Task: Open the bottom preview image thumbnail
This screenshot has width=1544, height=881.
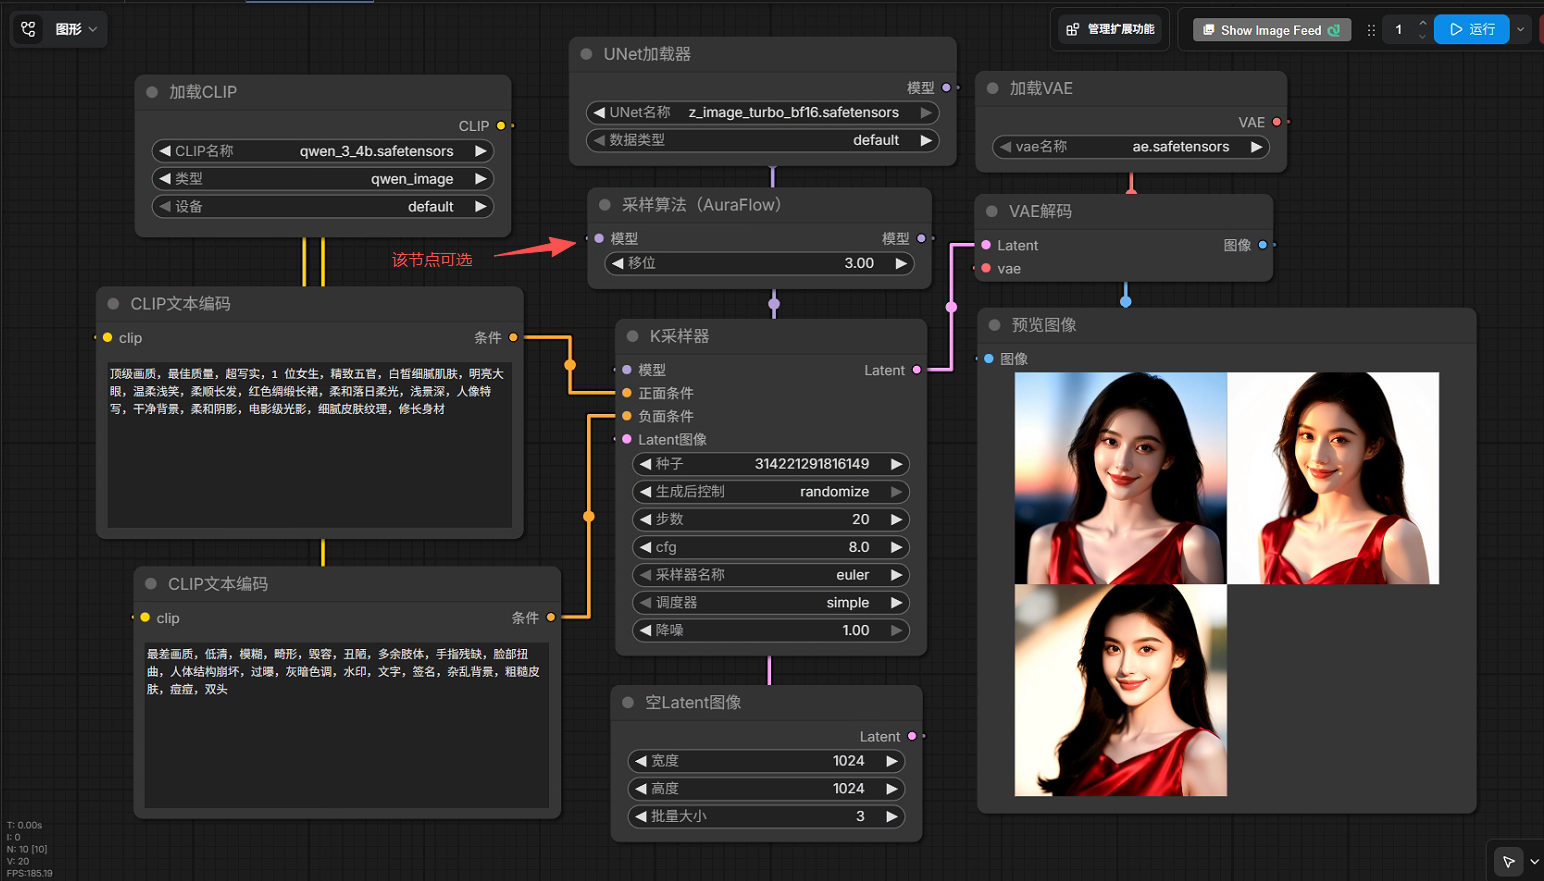Action: (x=1120, y=690)
